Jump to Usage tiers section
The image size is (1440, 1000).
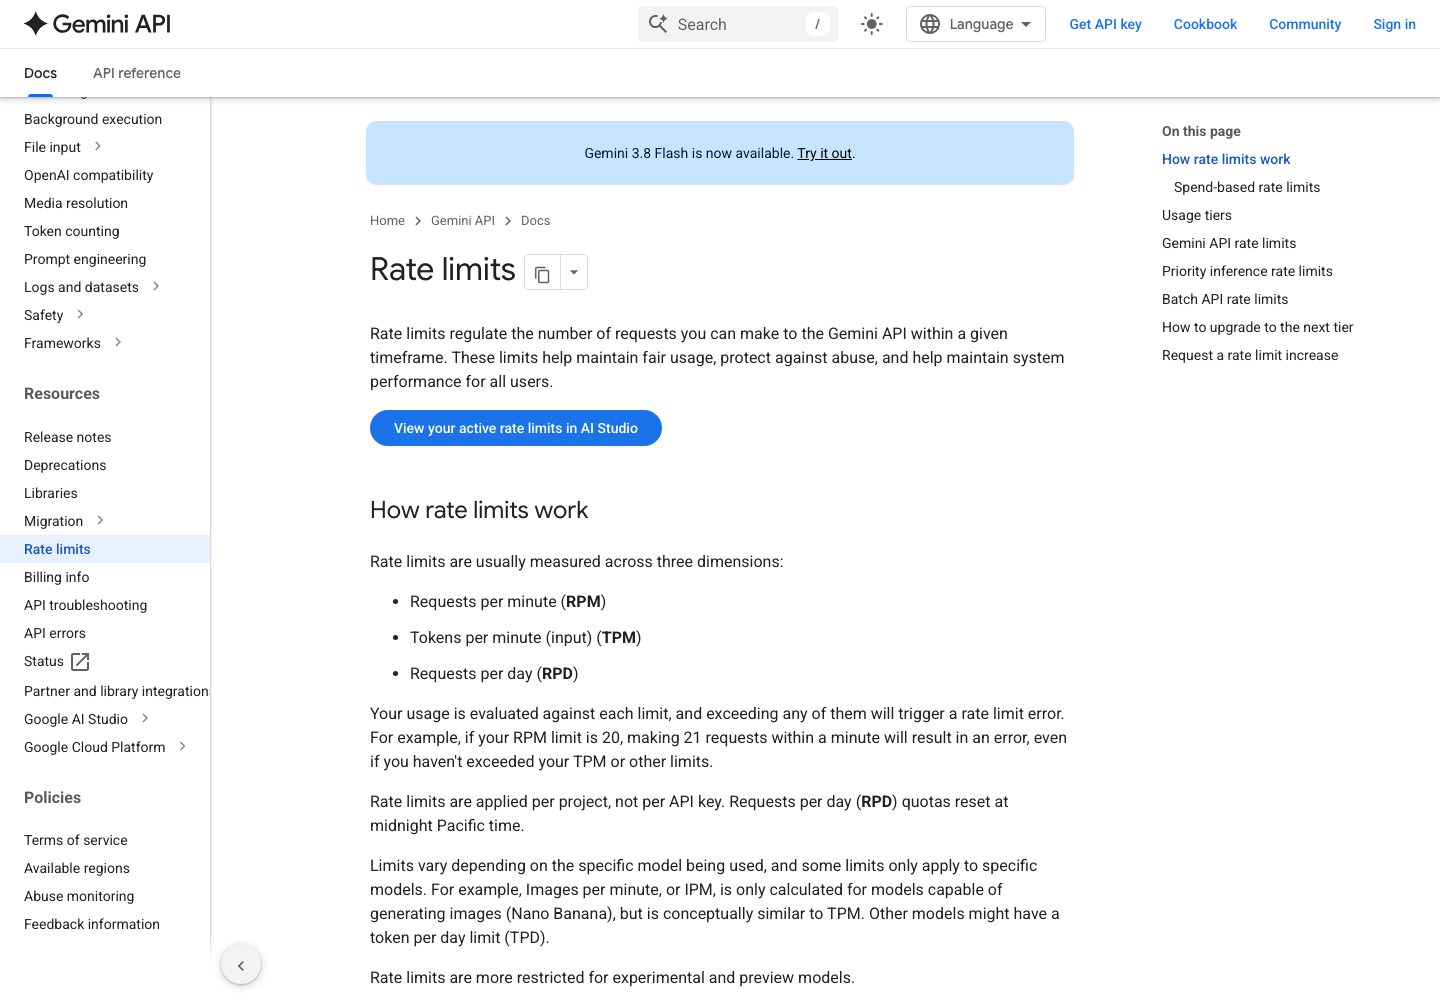1197,215
